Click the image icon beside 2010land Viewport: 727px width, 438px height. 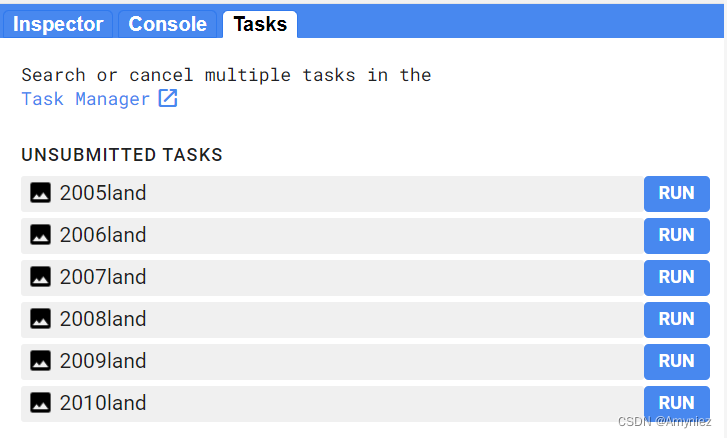[40, 403]
